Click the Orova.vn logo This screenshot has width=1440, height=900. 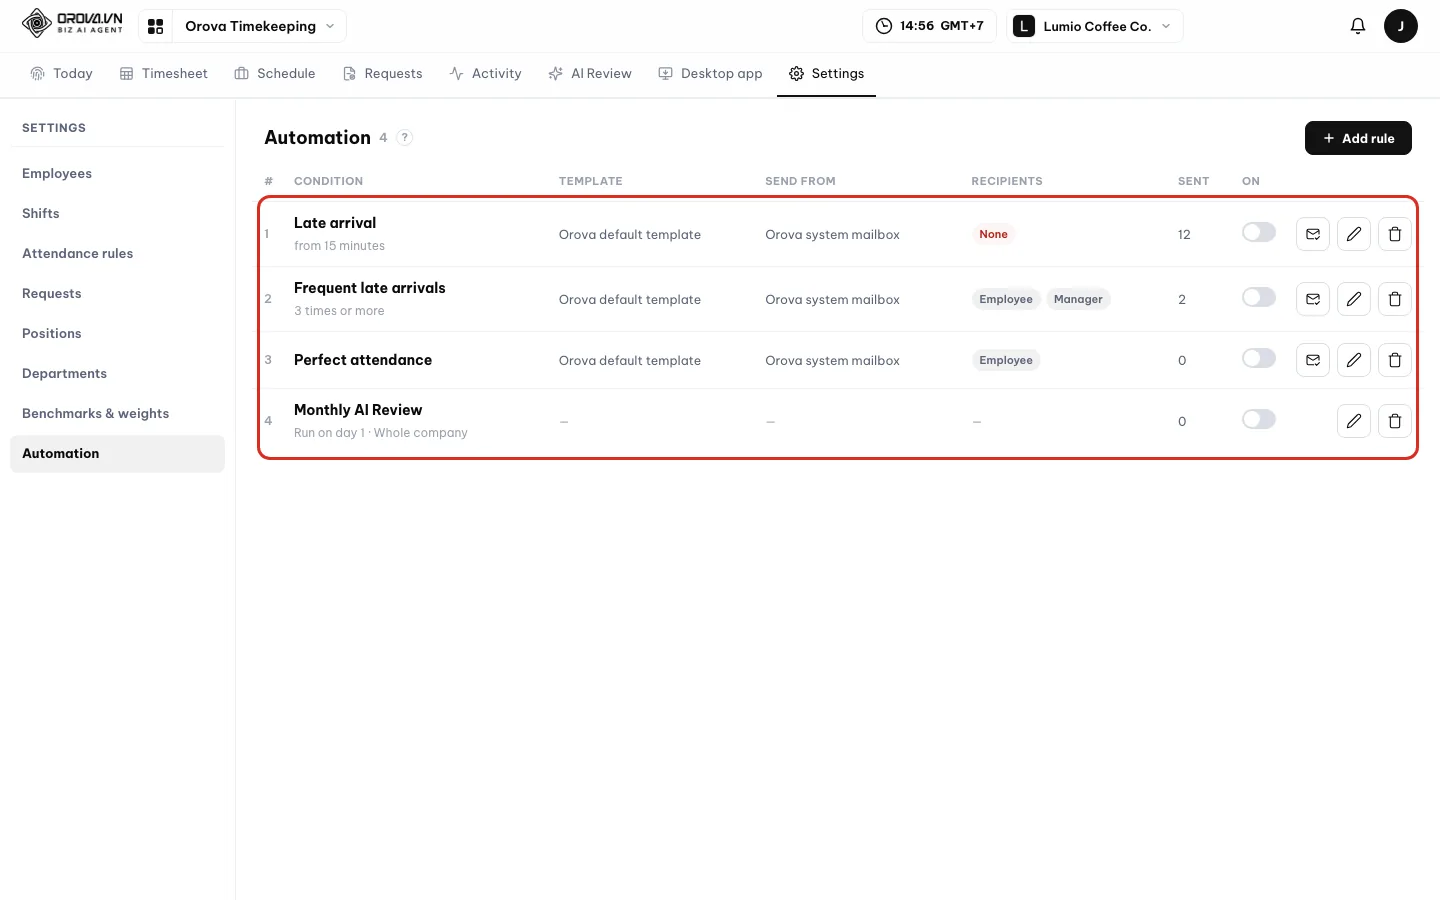pos(72,23)
